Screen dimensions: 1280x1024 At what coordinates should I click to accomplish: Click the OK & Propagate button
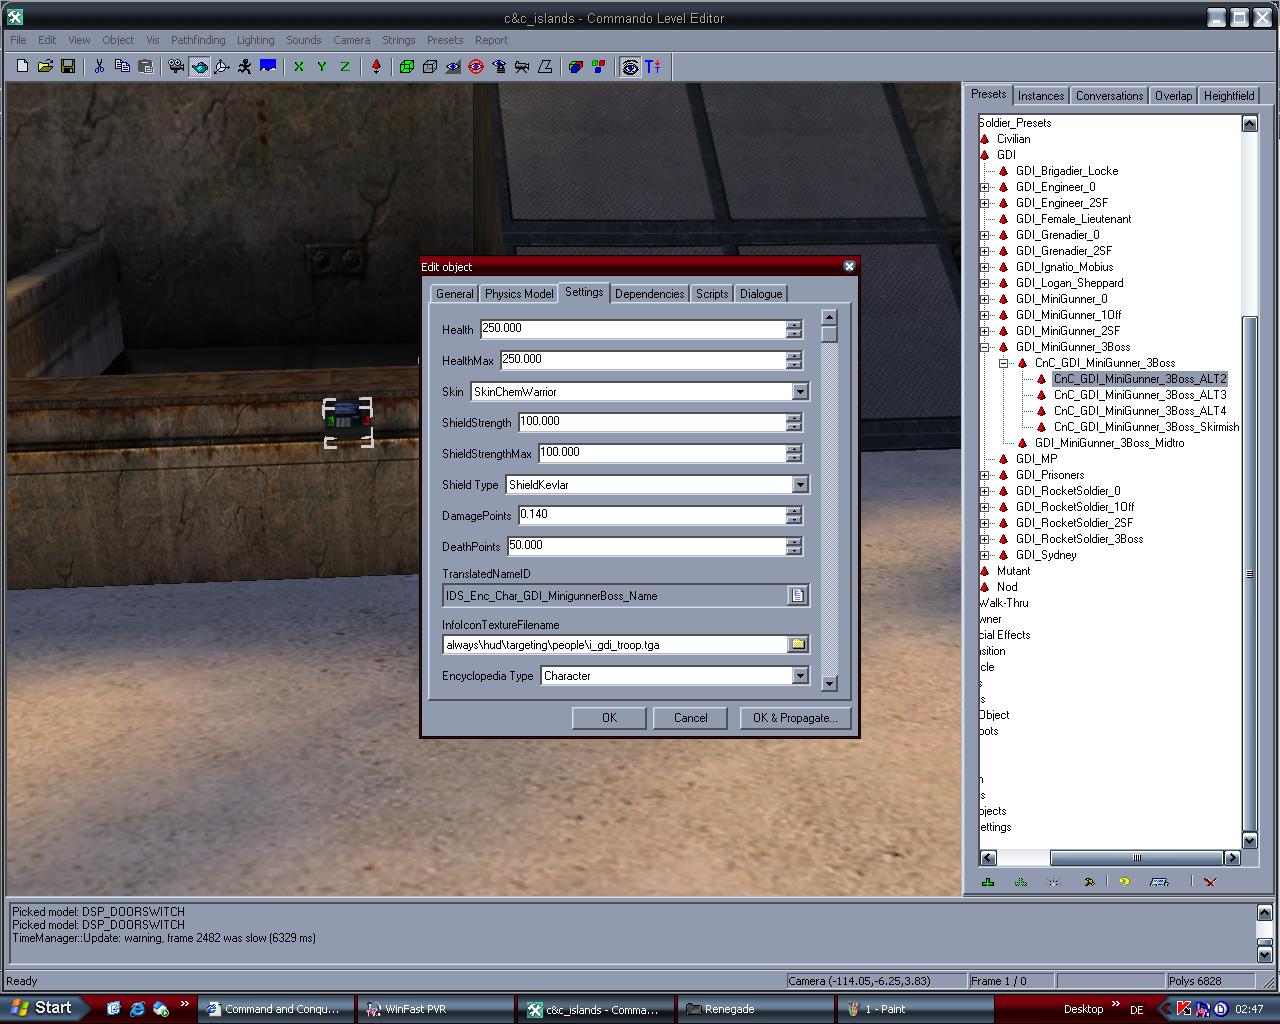[795, 718]
